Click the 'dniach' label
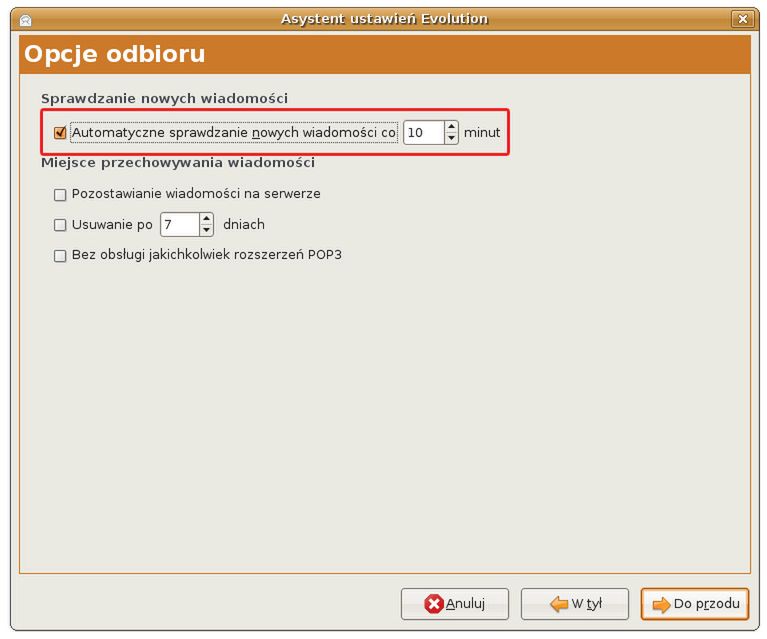767x639 pixels. click(244, 225)
